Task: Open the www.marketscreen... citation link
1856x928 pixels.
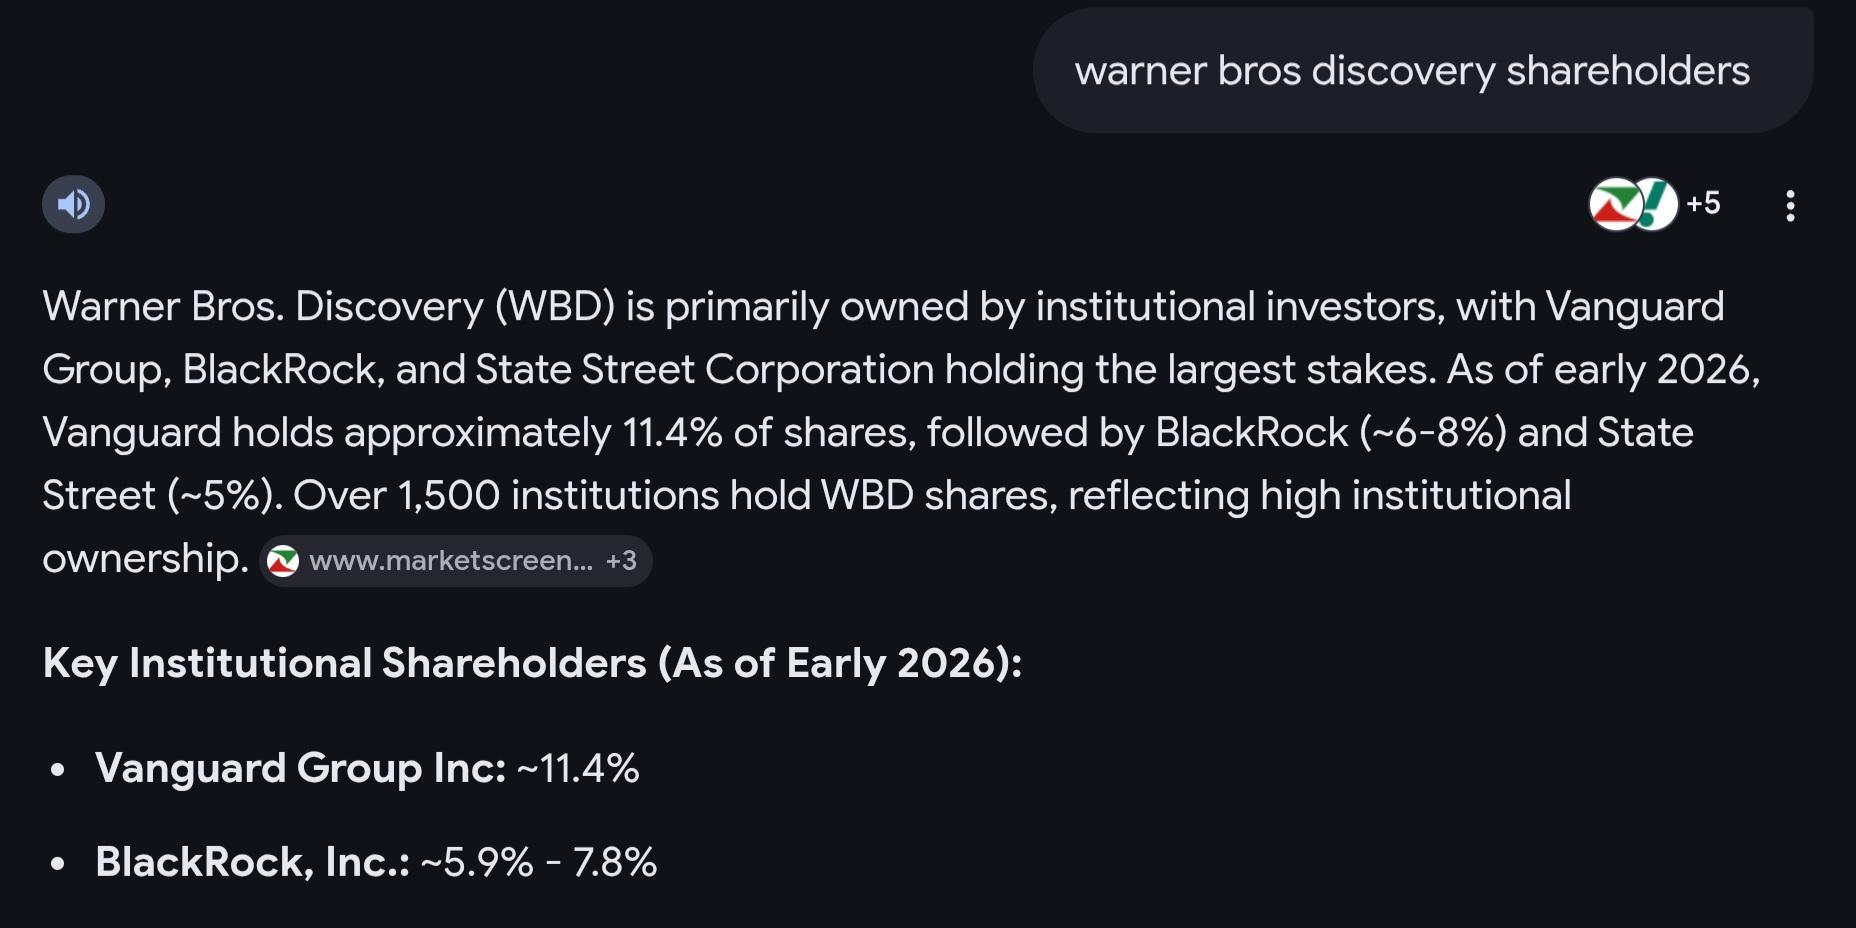Action: tap(450, 561)
